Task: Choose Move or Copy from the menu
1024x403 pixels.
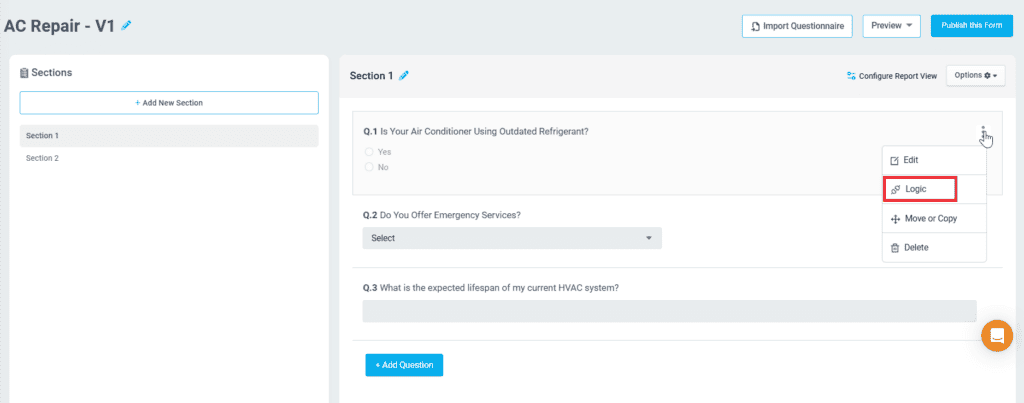Action: tap(924, 218)
